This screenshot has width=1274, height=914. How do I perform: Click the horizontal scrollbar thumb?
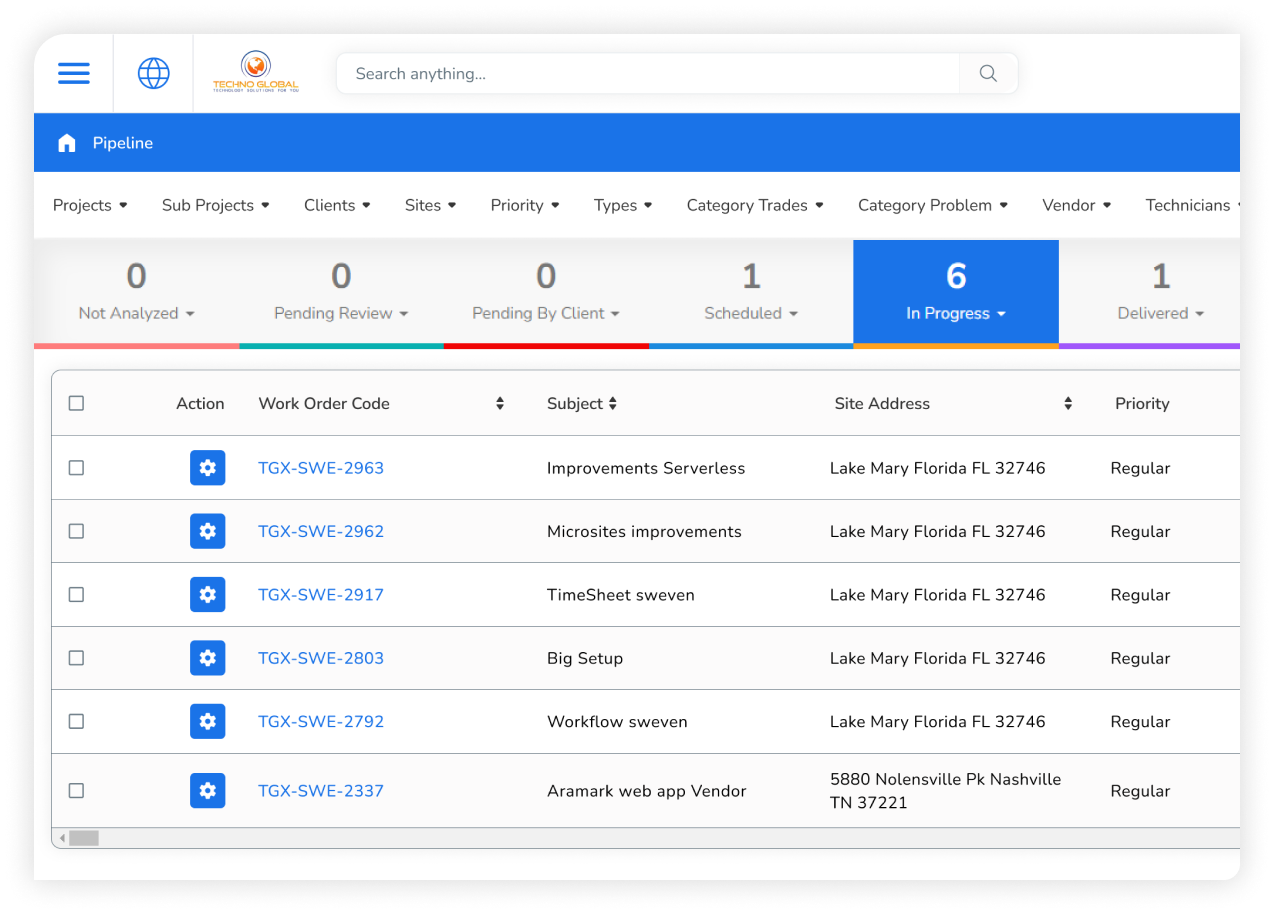[84, 838]
